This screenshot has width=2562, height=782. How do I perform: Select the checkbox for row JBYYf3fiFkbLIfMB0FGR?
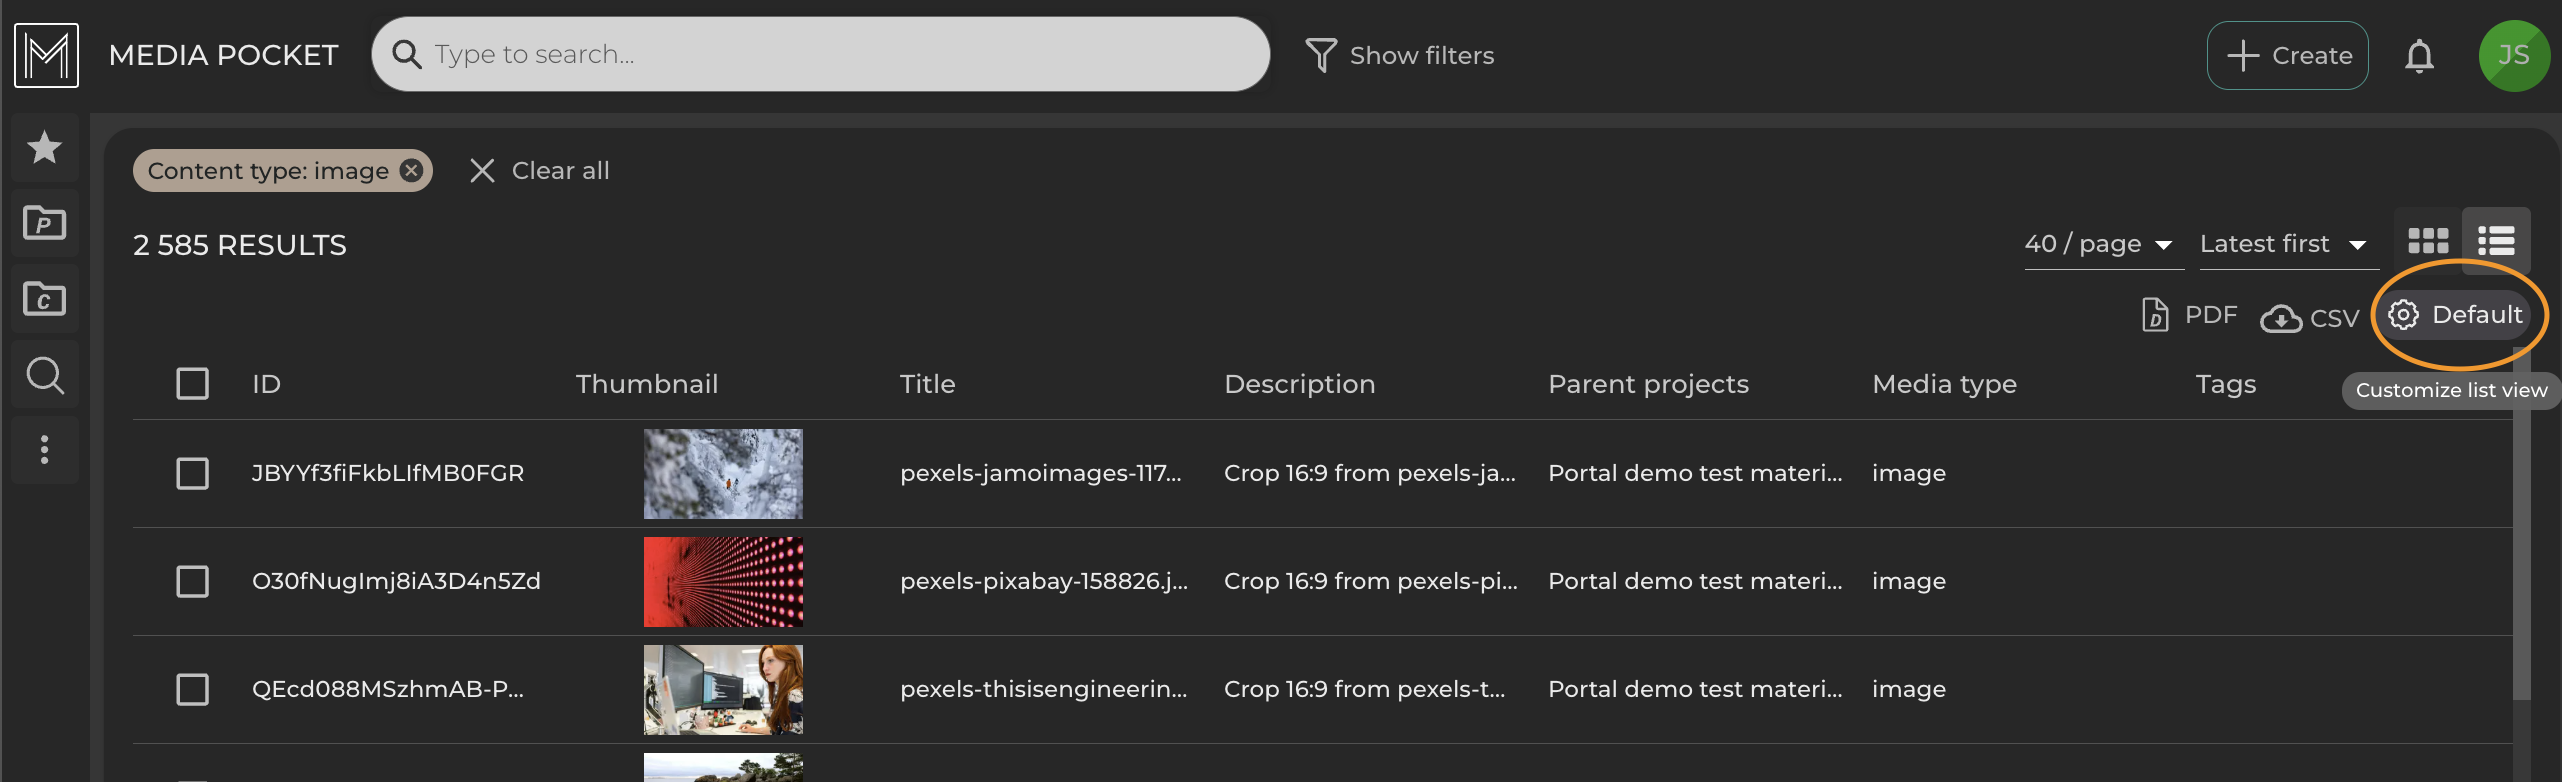coord(193,473)
